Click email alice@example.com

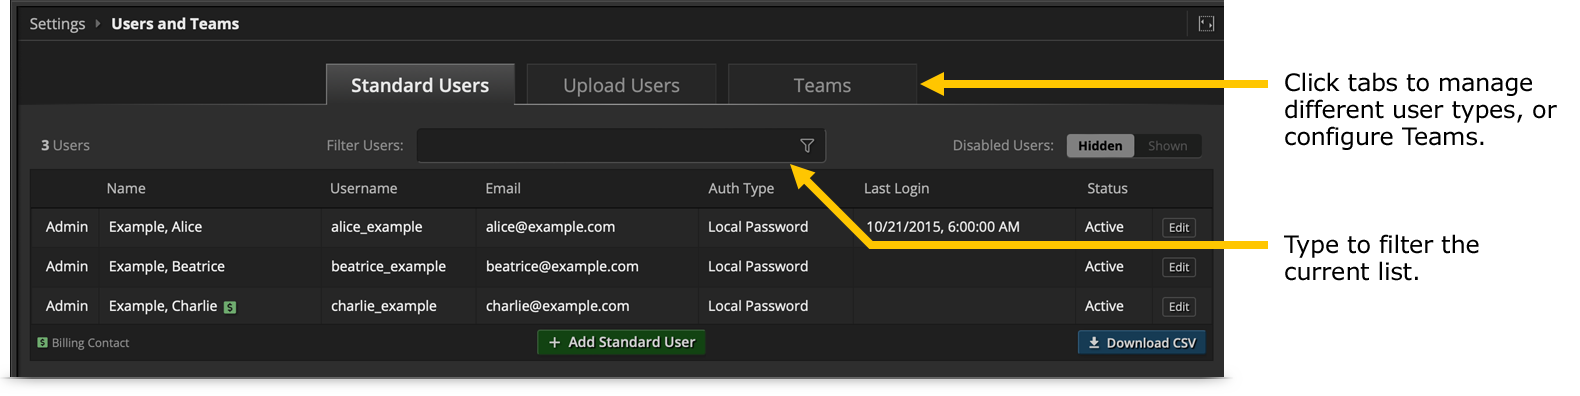[550, 227]
